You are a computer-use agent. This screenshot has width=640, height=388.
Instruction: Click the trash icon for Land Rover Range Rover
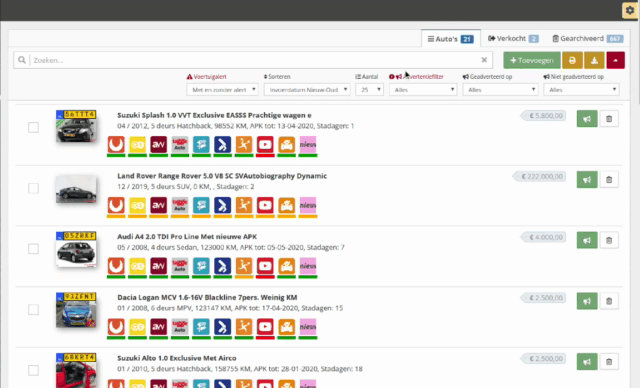[x=609, y=180]
